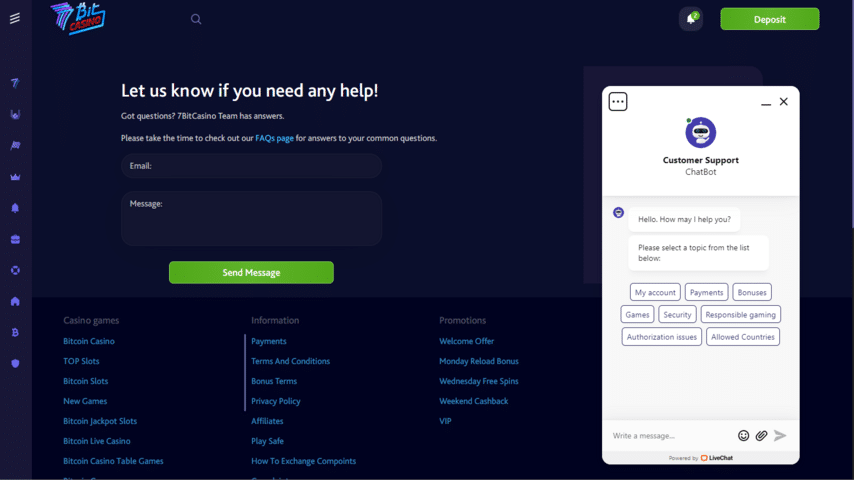The image size is (854, 480).
Task: Open the Privacy Policy link
Action: point(276,402)
